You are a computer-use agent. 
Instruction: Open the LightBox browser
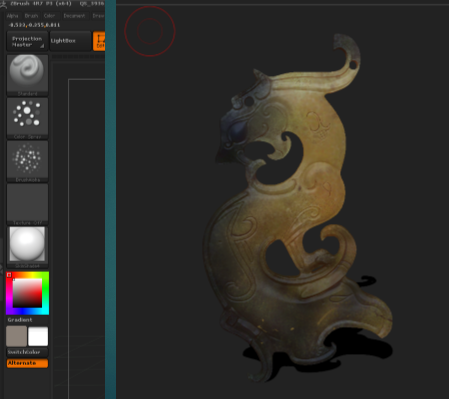click(x=70, y=41)
